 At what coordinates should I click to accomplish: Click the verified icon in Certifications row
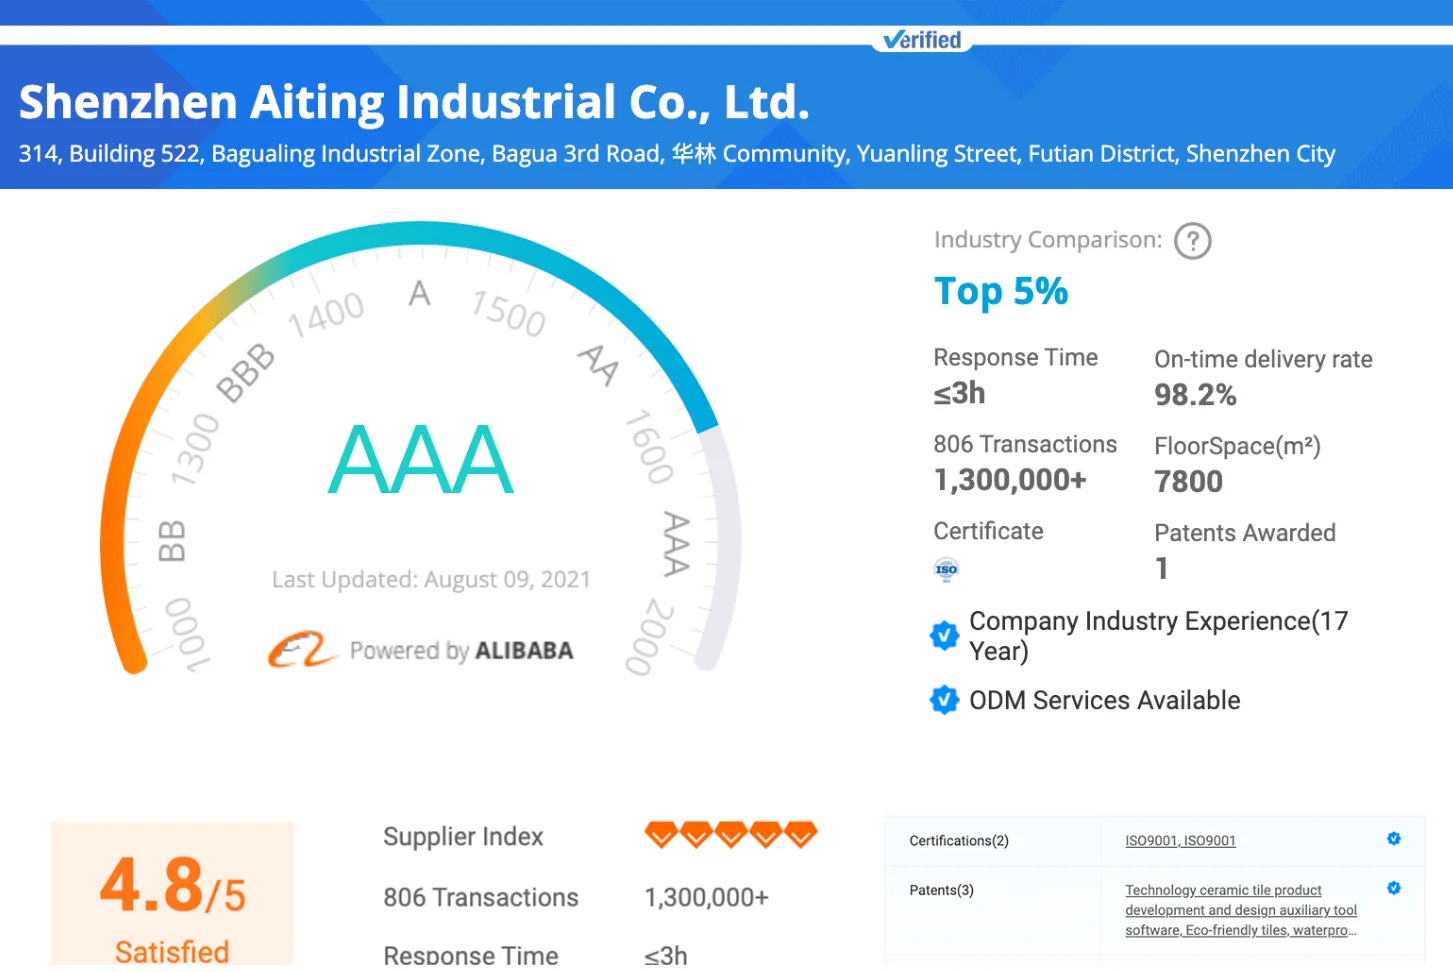[x=1394, y=839]
